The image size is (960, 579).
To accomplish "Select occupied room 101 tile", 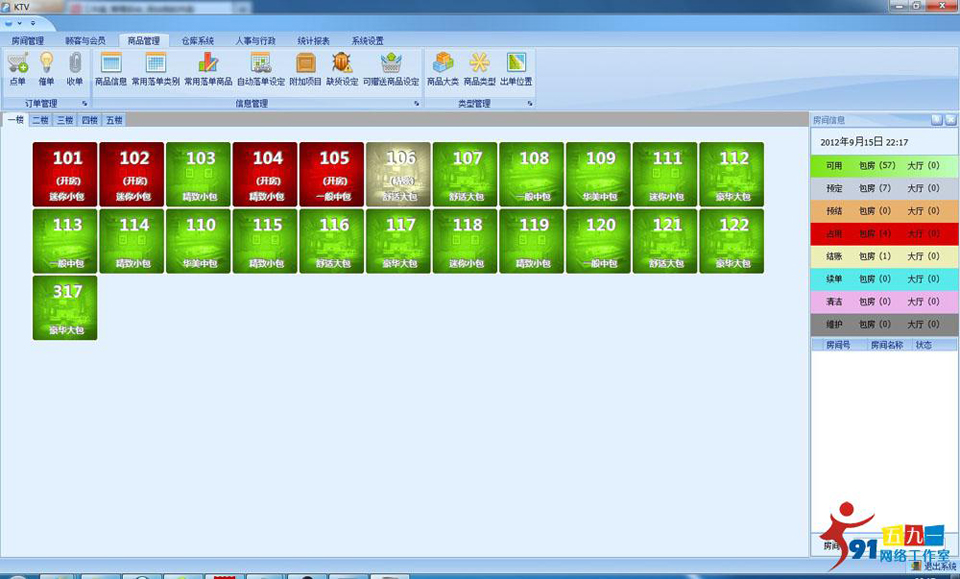I will pos(65,174).
